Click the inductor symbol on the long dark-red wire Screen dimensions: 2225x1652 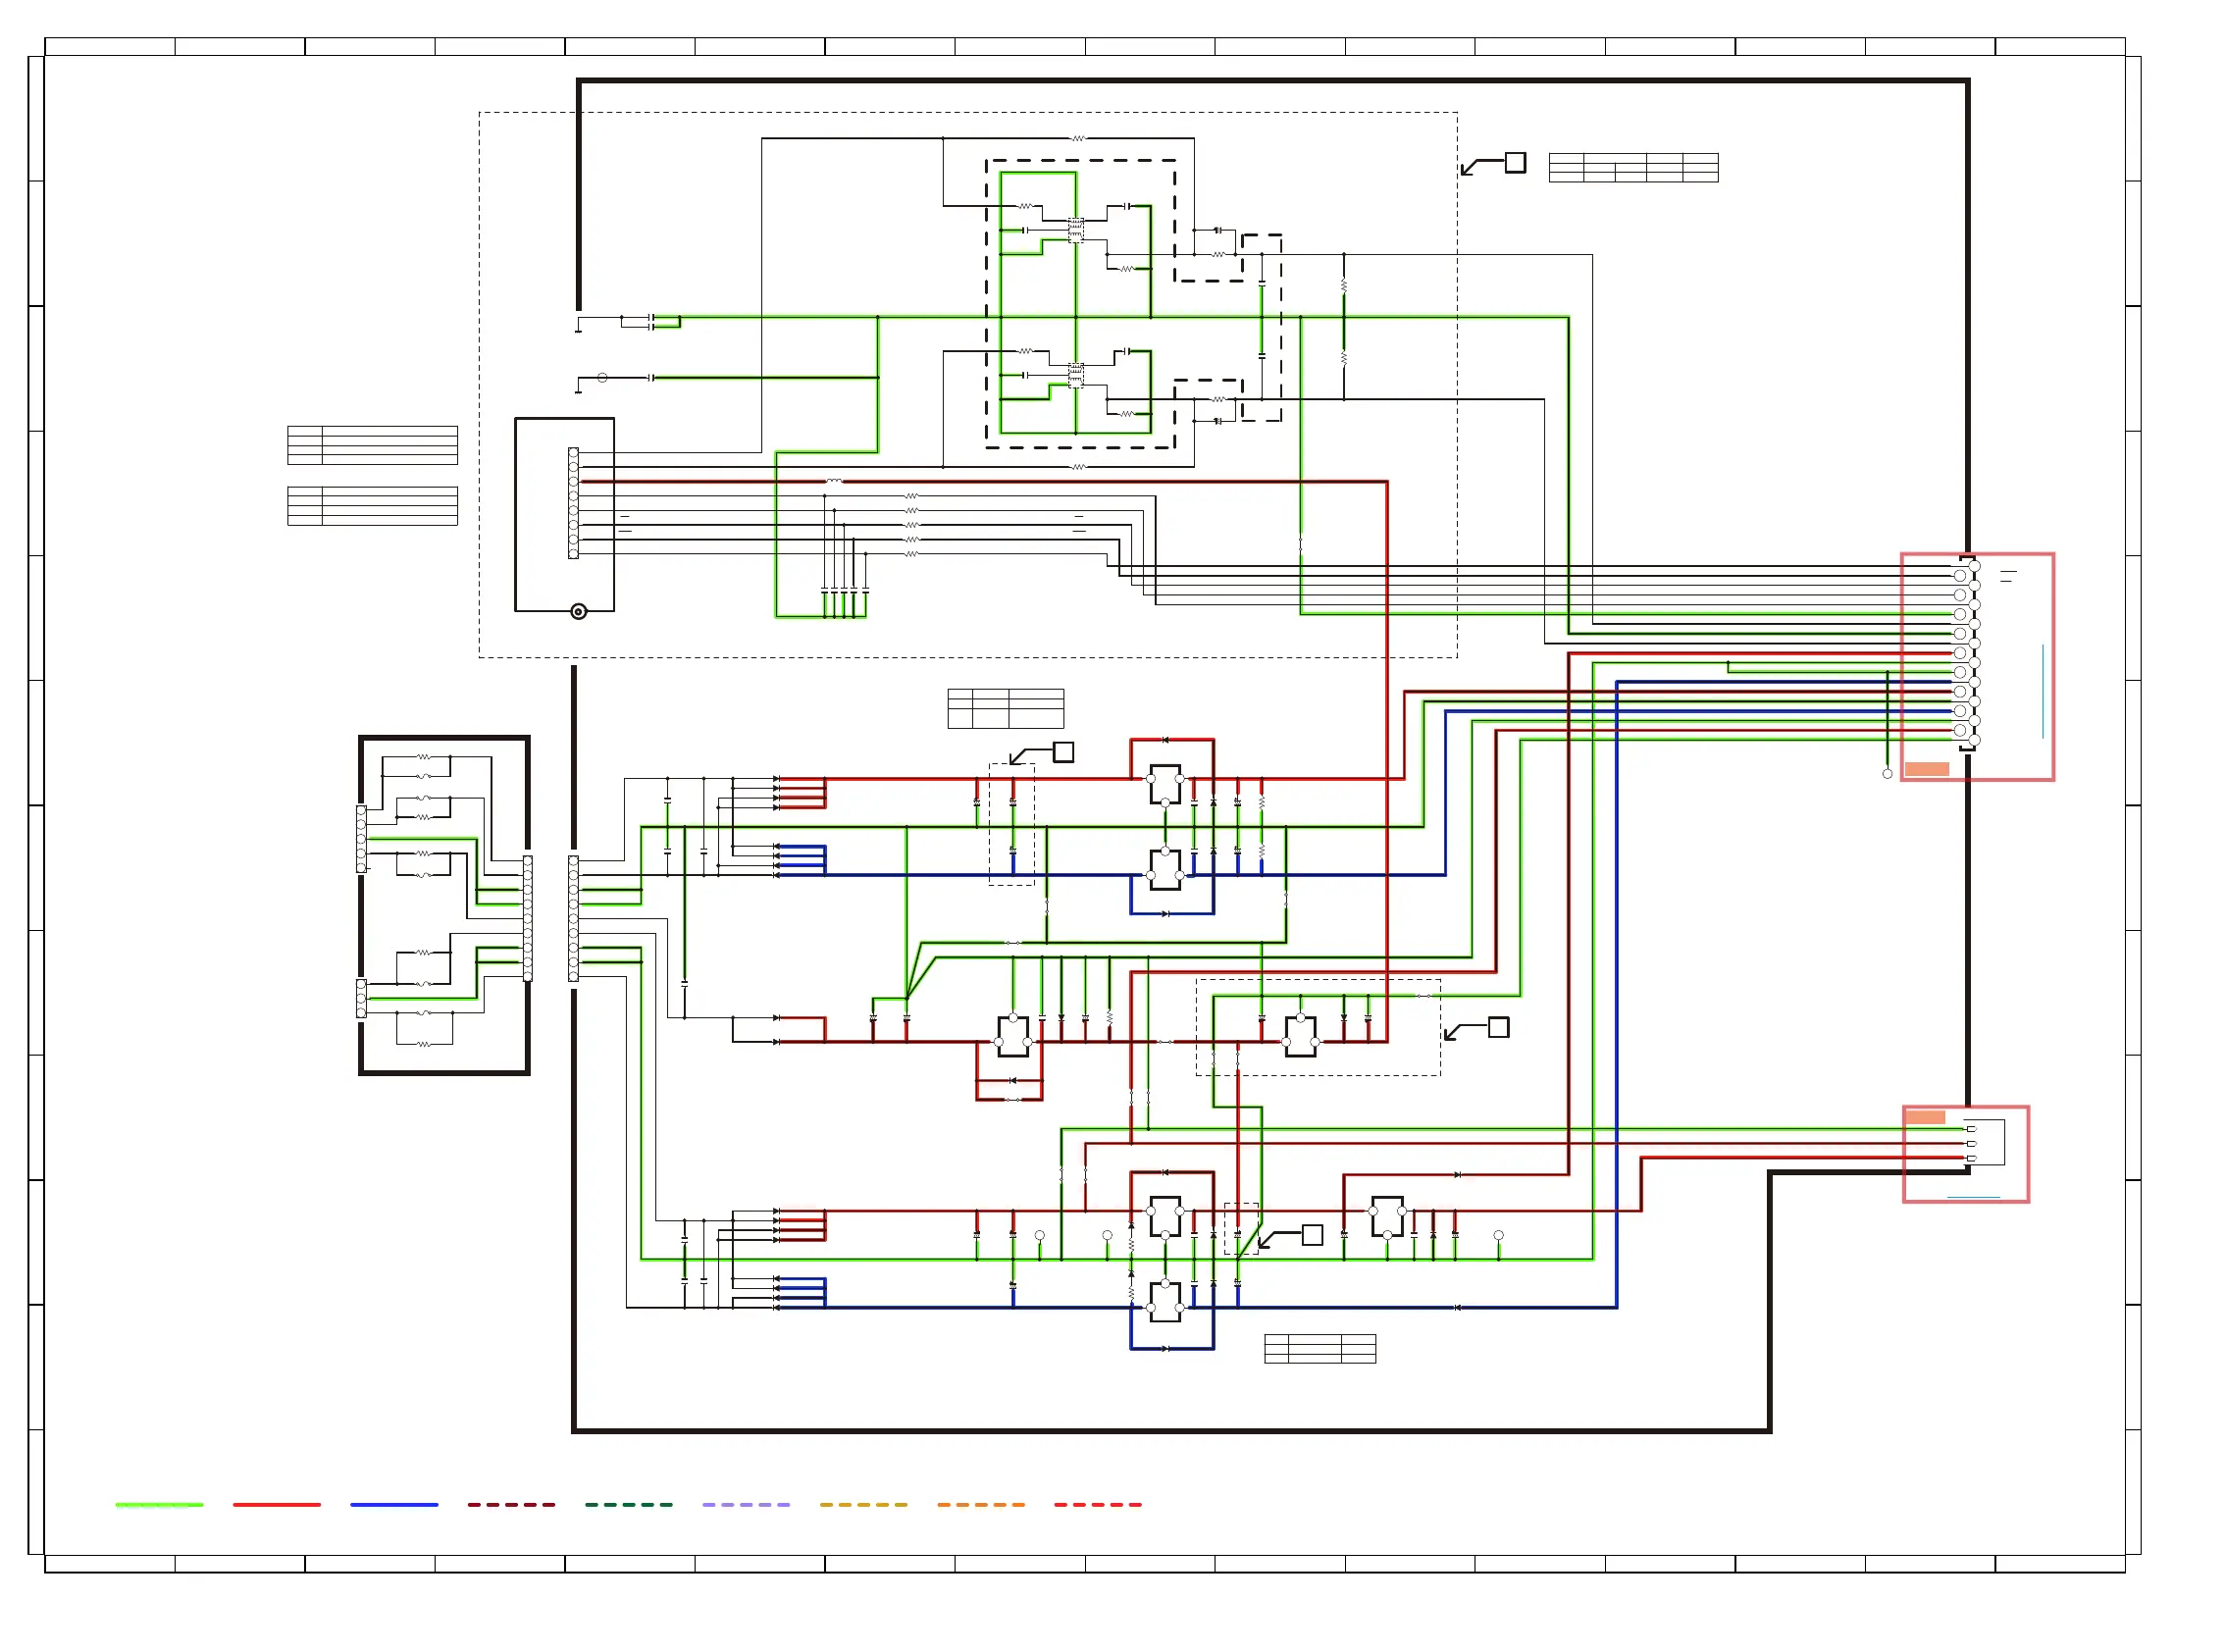(834, 481)
